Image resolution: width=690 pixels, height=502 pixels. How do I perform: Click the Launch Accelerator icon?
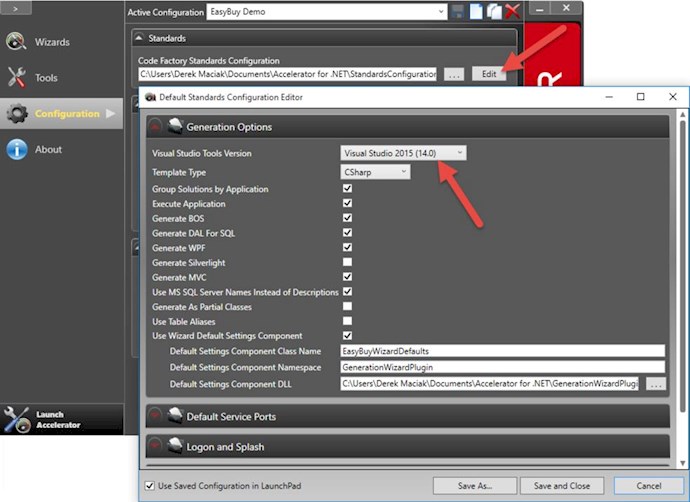point(16,420)
